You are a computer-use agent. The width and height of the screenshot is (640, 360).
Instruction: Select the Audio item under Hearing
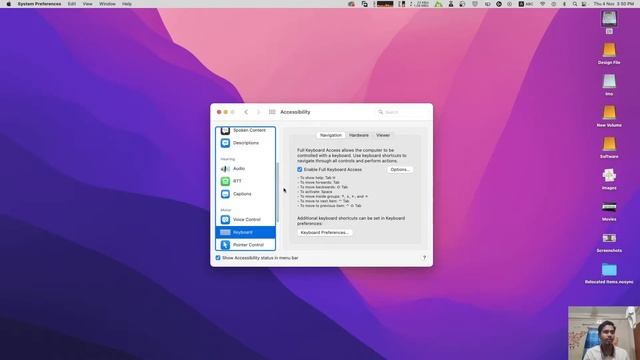[245, 169]
